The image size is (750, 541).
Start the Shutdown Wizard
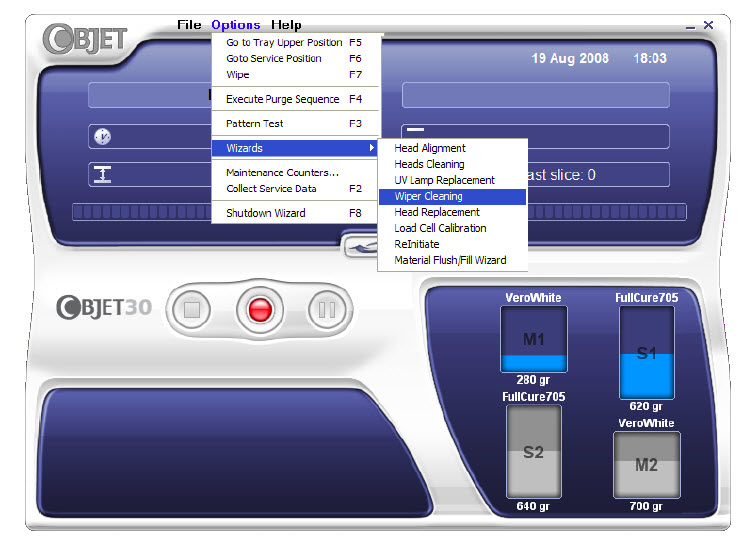point(266,213)
